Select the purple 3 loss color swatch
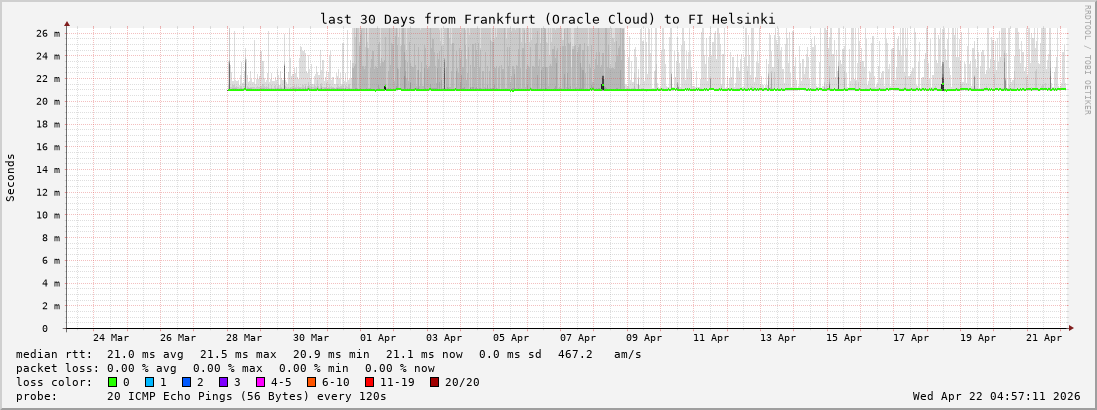1097x410 pixels. pyautogui.click(x=224, y=382)
